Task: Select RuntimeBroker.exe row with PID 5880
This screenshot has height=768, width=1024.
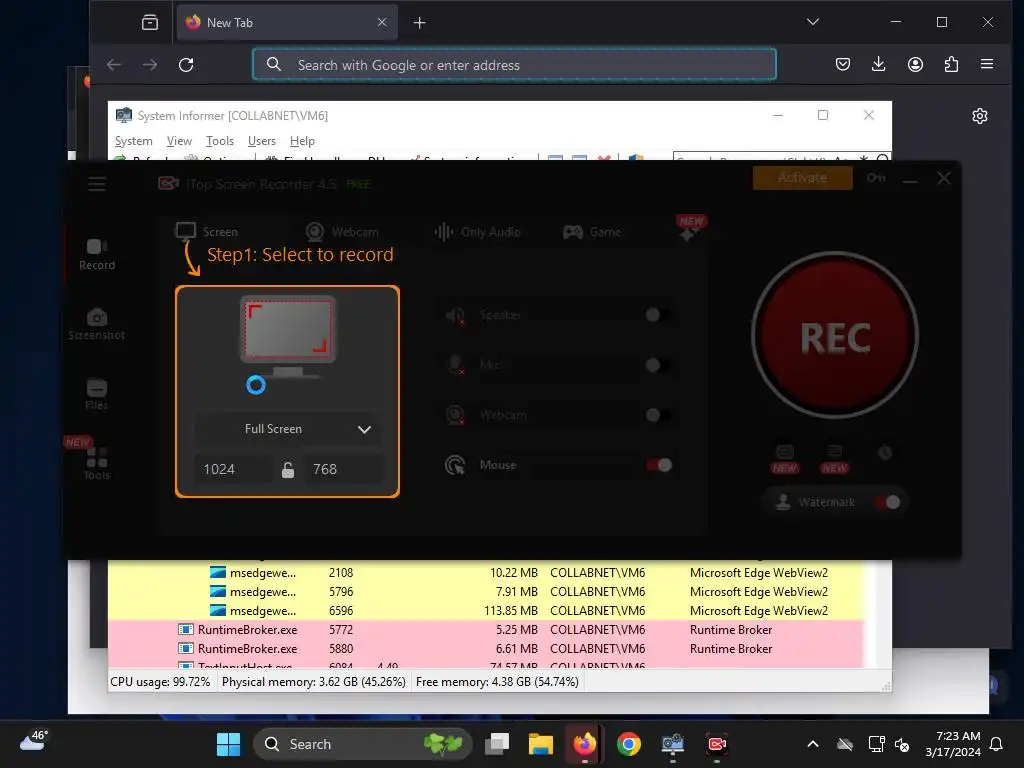Action: pos(486,648)
